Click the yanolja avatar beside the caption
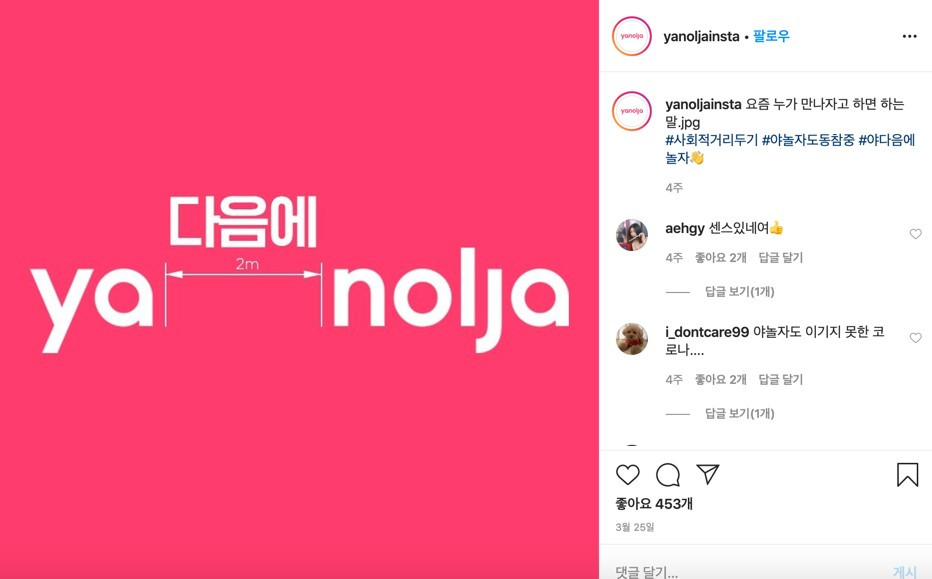Screen dimensions: 932x579 [632, 111]
